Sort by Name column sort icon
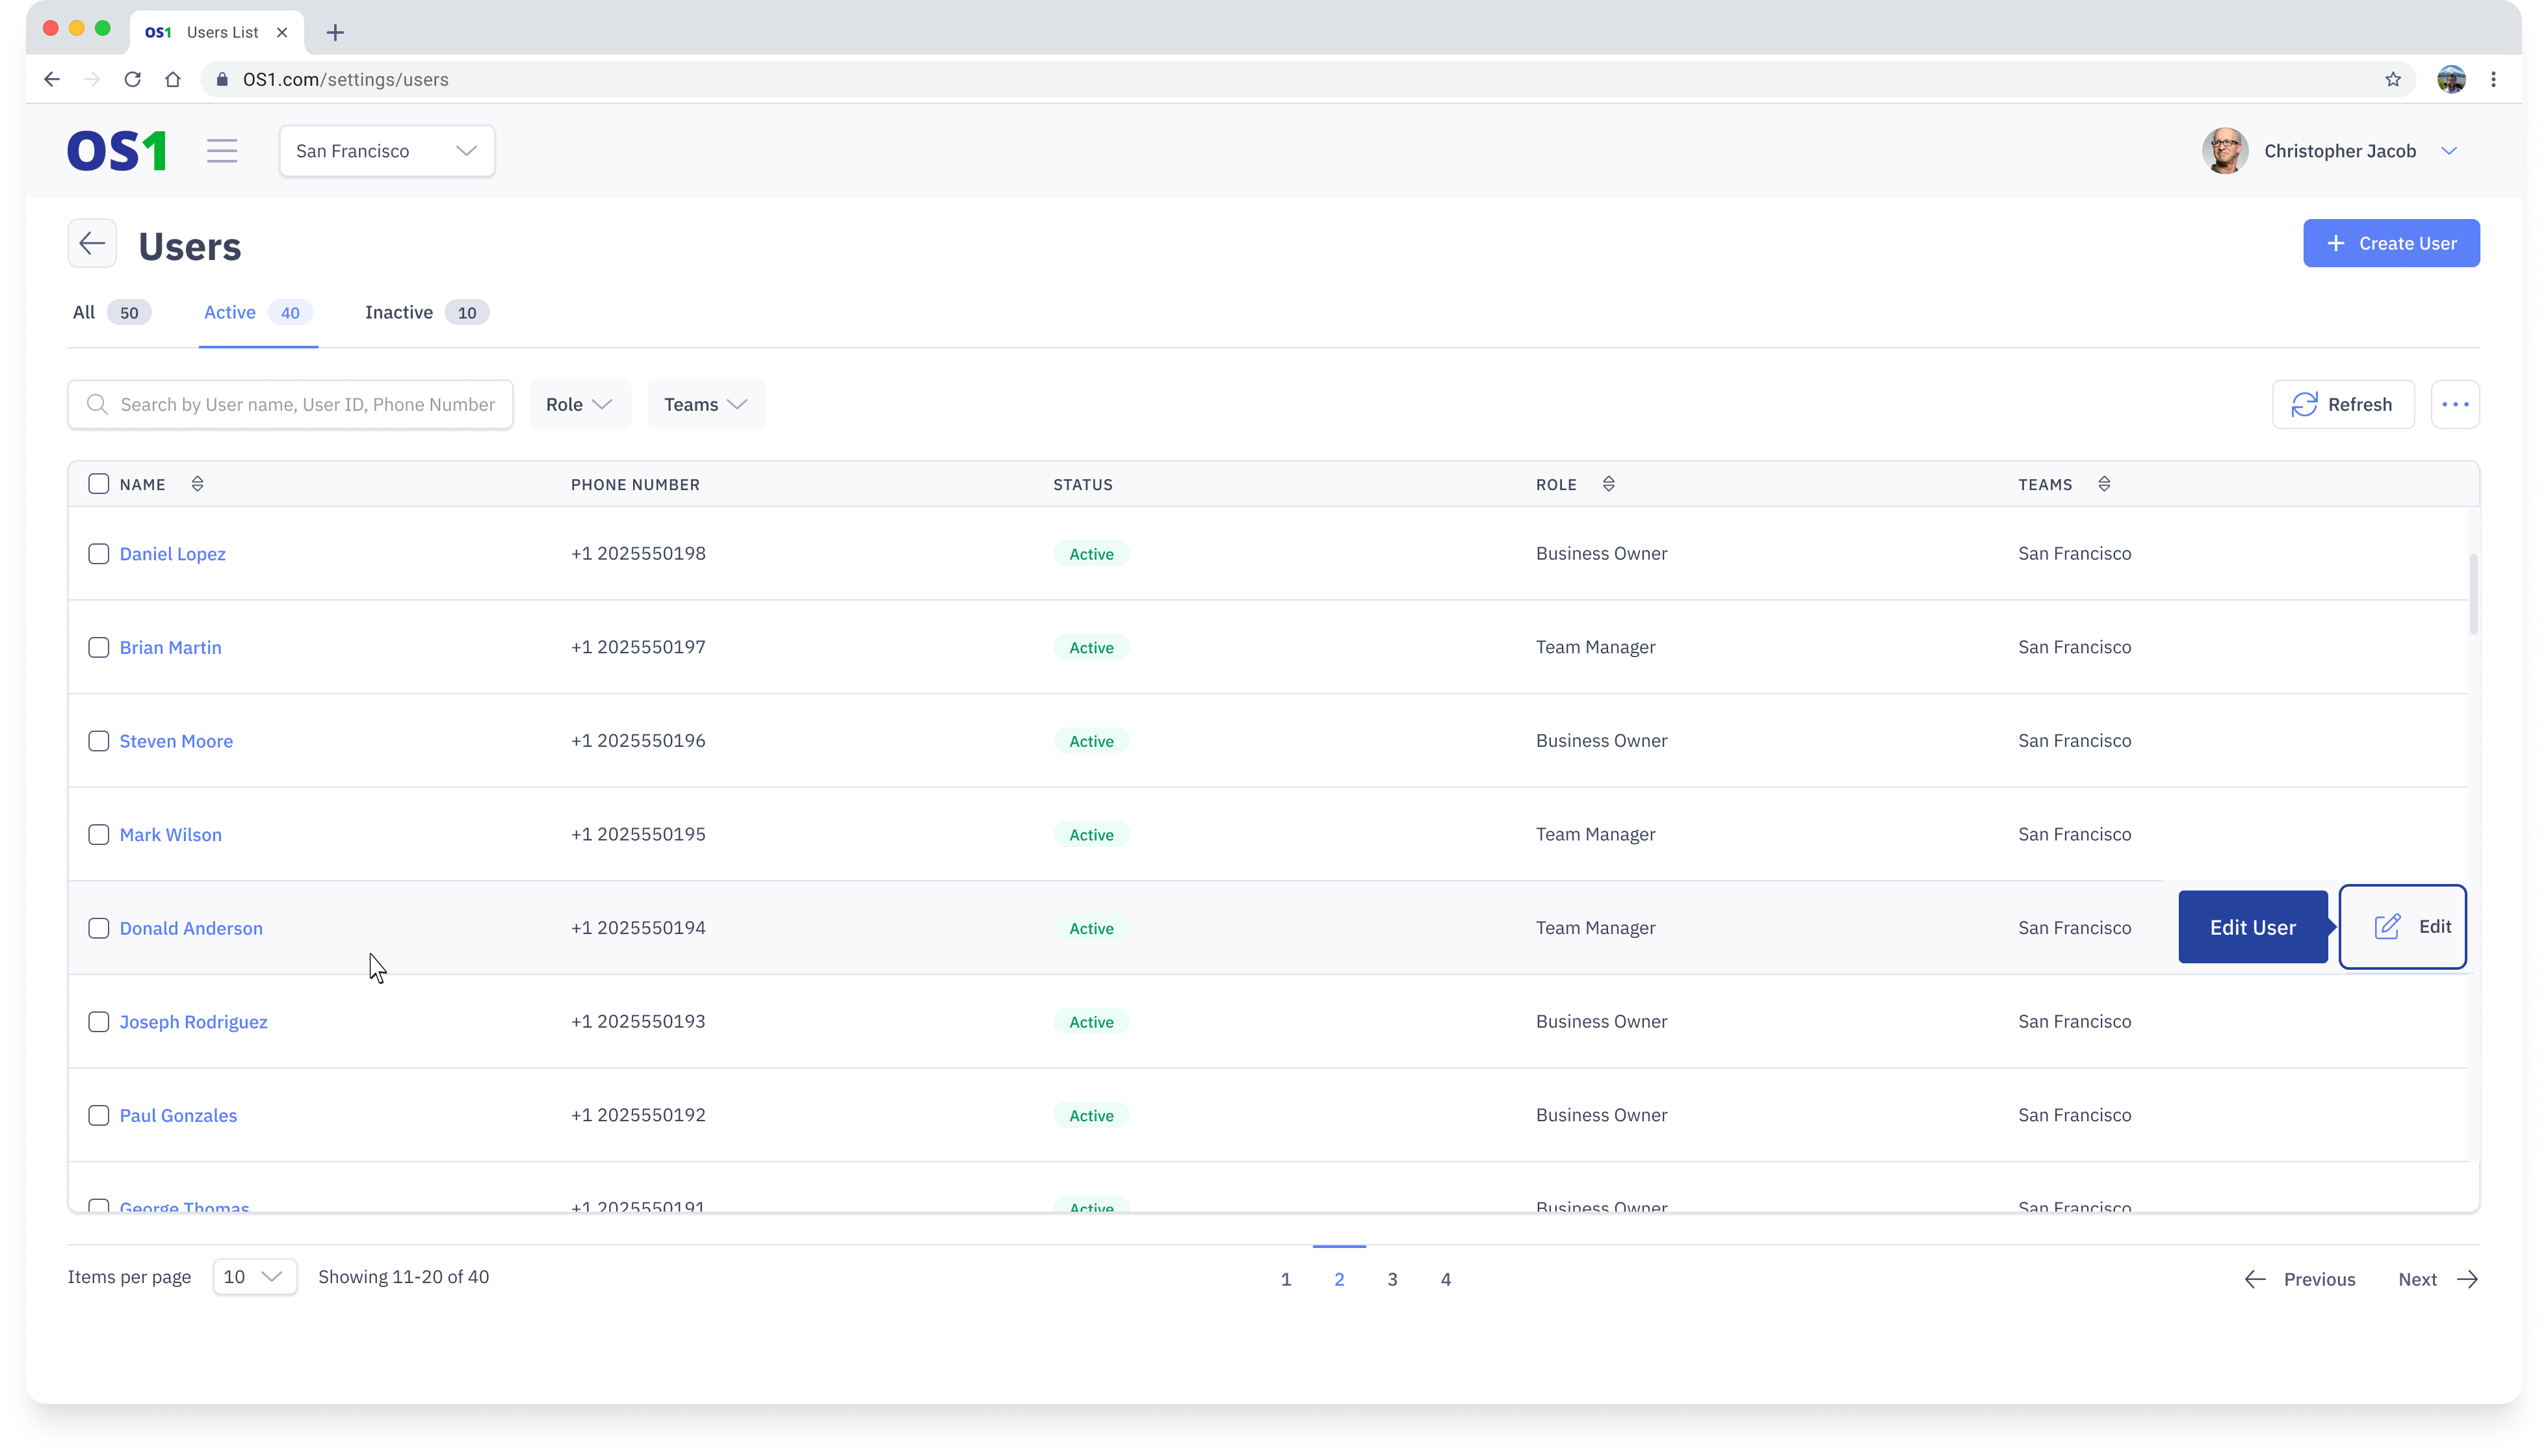The width and height of the screenshot is (2548, 1456). click(x=197, y=484)
